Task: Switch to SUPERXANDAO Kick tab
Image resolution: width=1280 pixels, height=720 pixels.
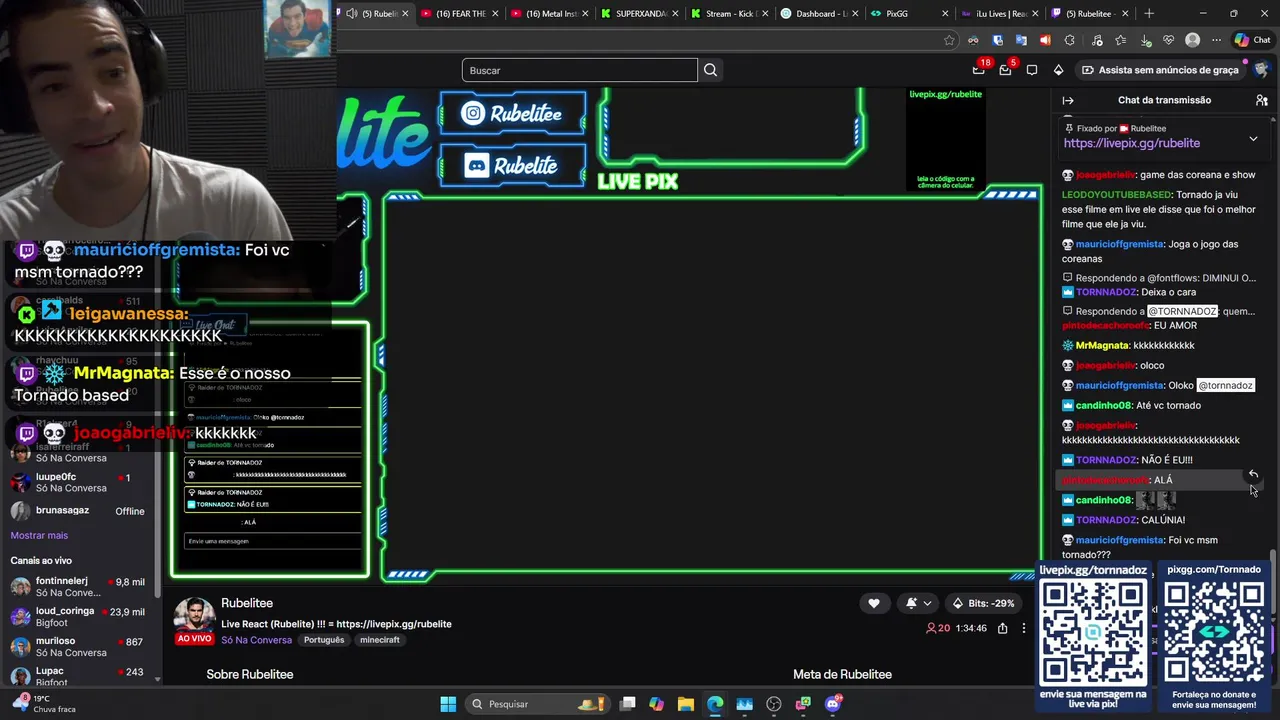Action: tap(639, 14)
